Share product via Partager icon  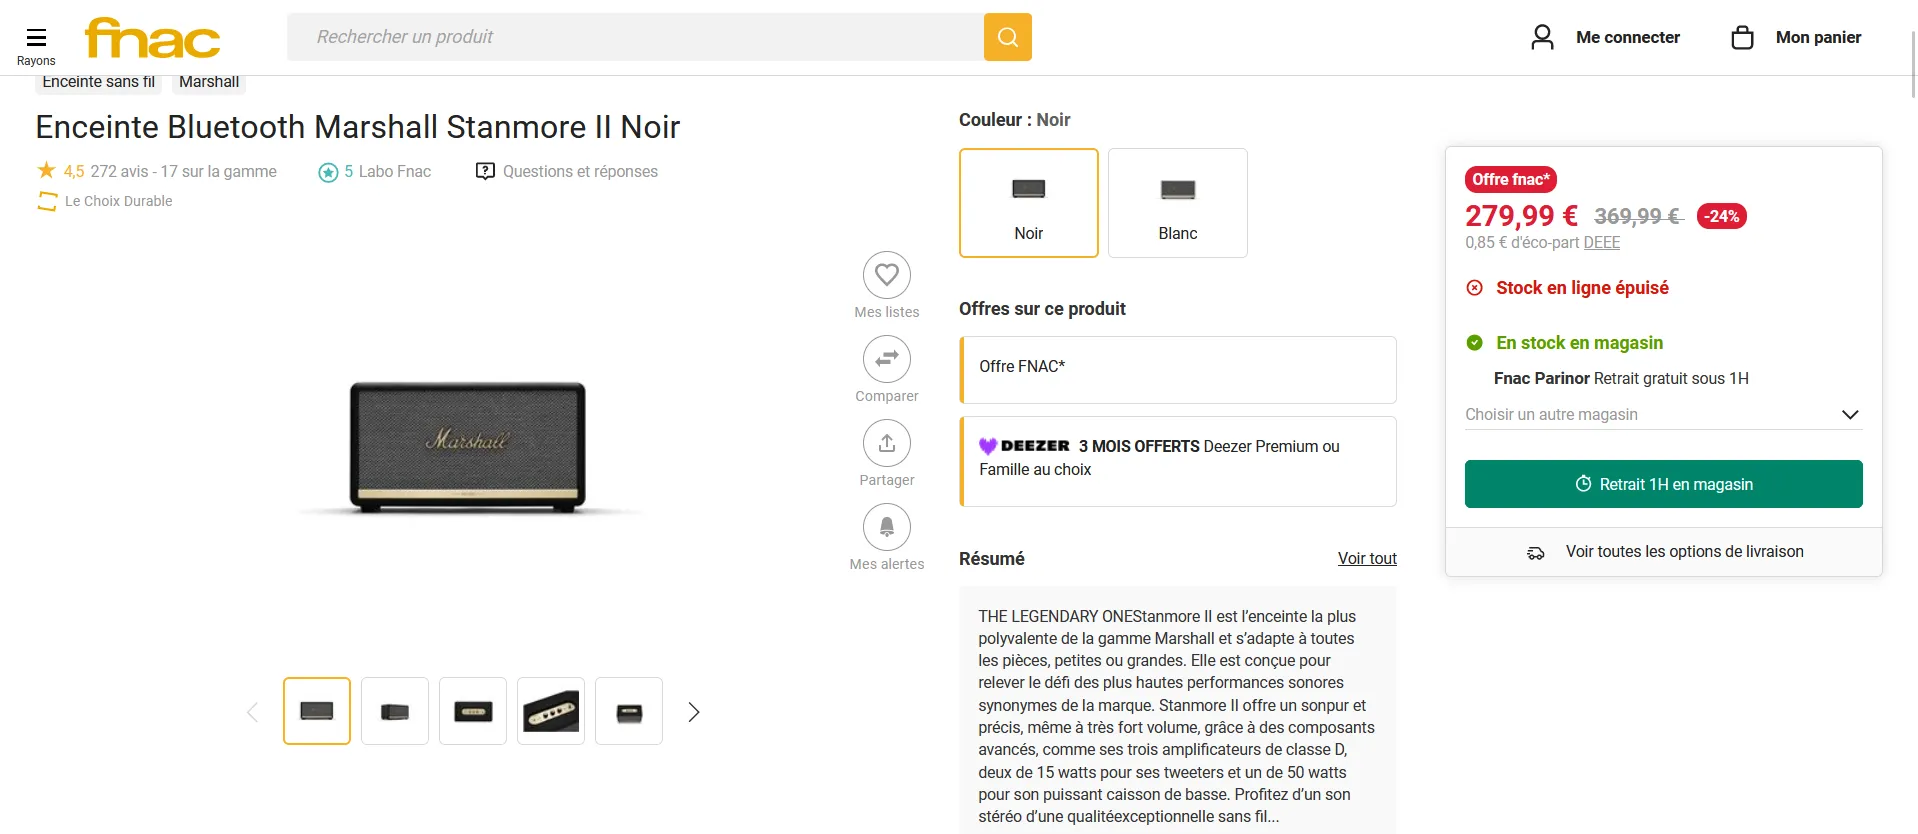click(886, 443)
